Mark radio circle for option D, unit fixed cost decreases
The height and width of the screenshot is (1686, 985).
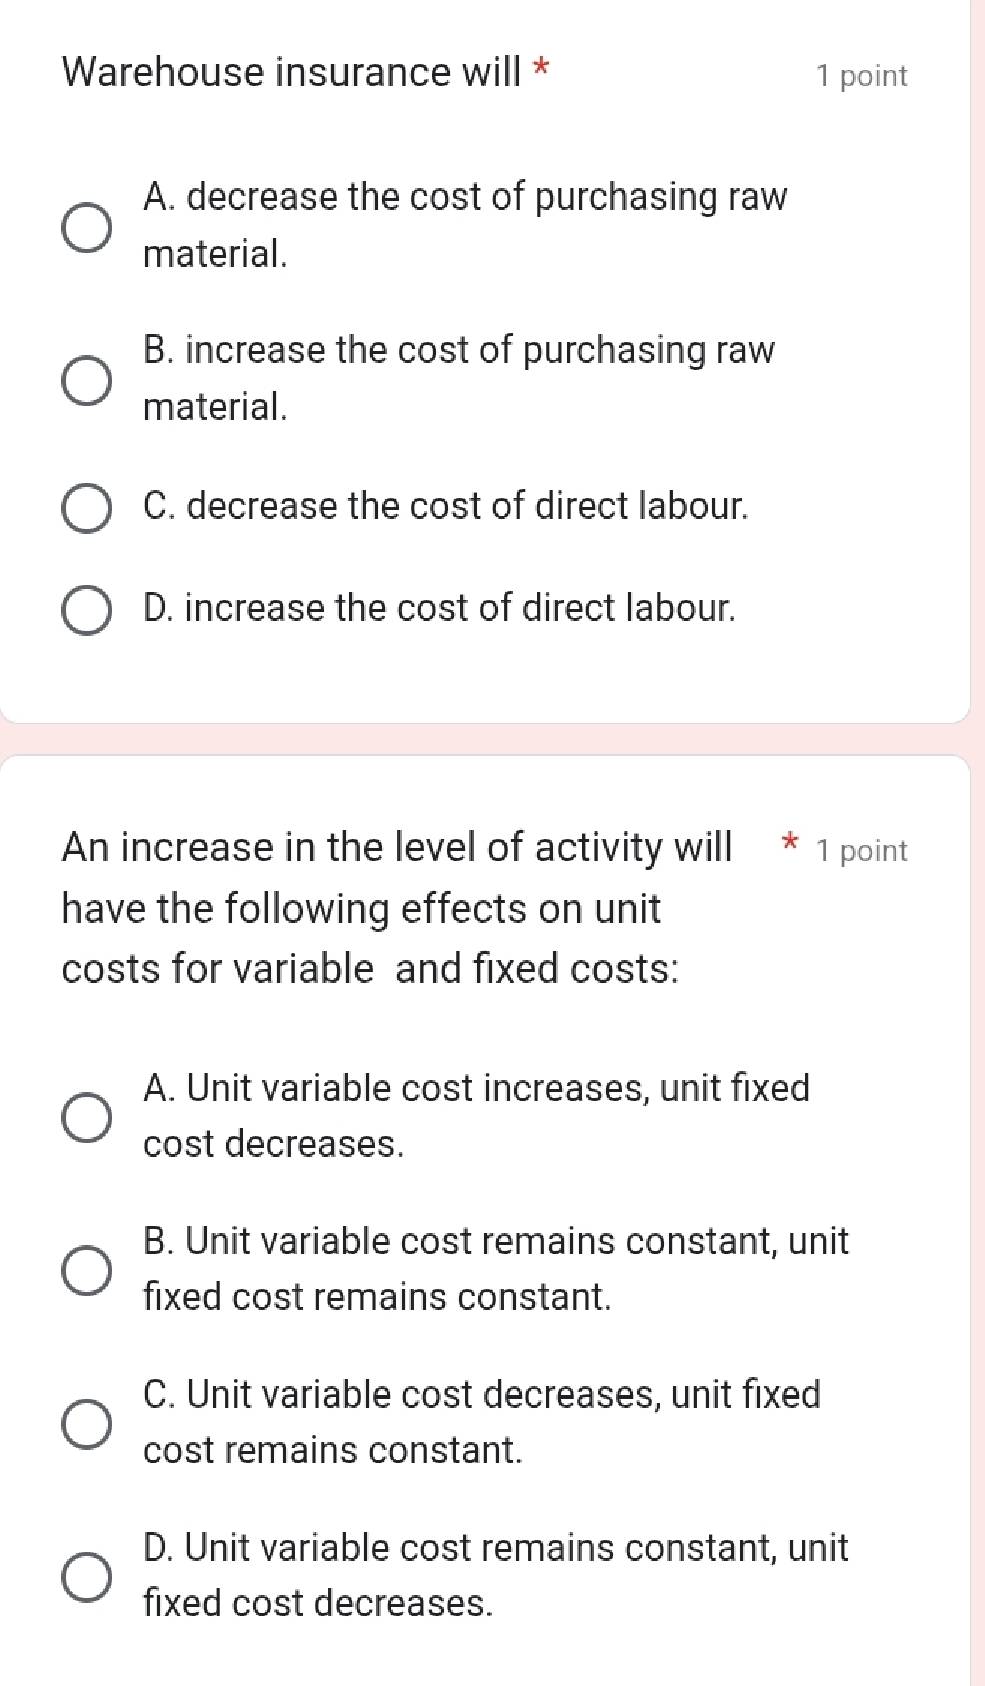pyautogui.click(x=87, y=1577)
